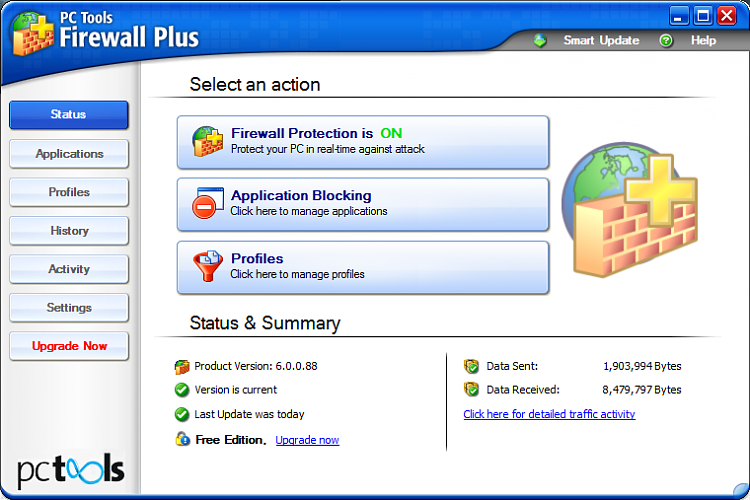Go to the Profiles sidebar tab

tap(69, 192)
